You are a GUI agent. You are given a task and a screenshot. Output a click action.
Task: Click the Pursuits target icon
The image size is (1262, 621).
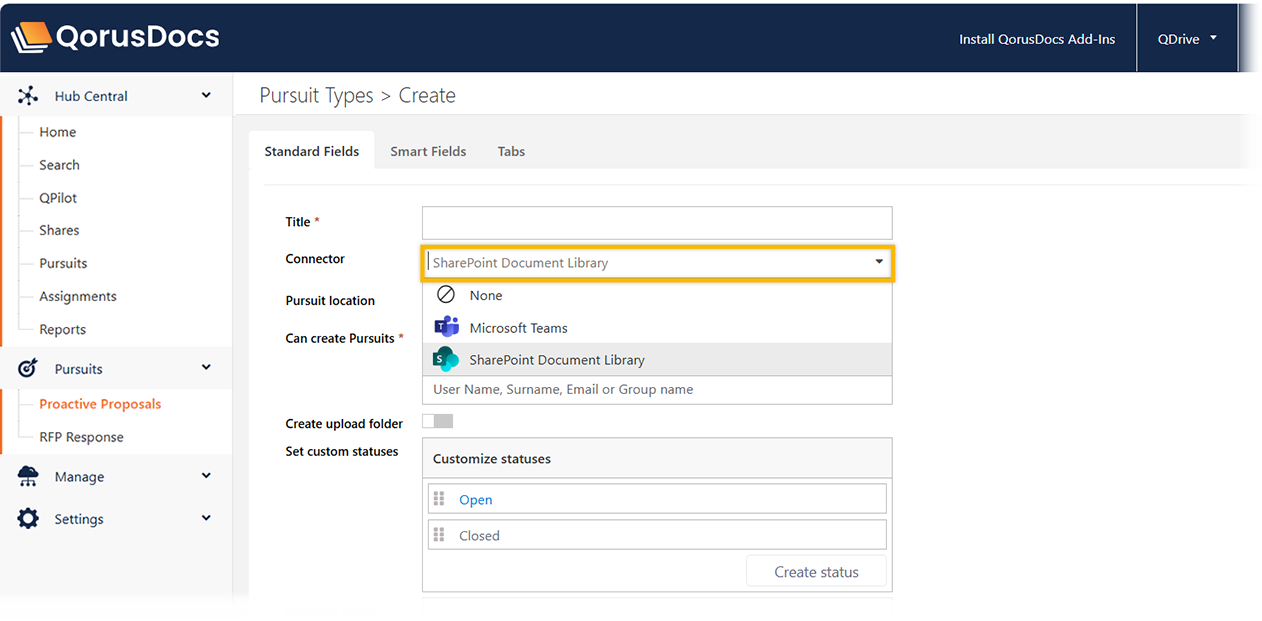(28, 369)
